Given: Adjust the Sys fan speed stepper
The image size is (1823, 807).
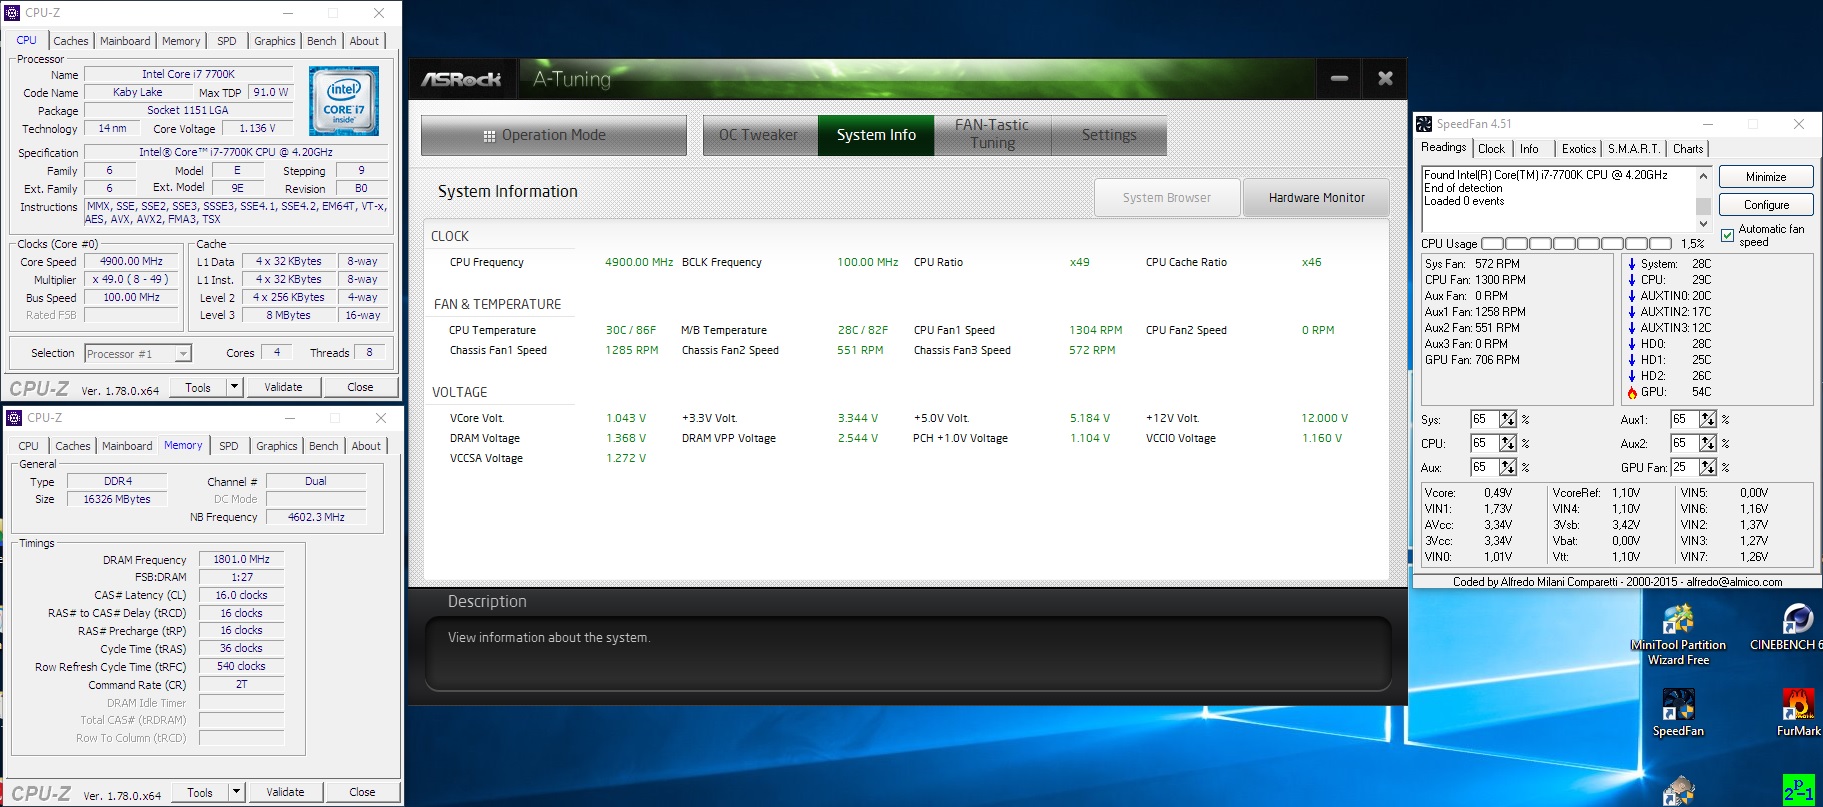Looking at the screenshot, I should pyautogui.click(x=1508, y=419).
